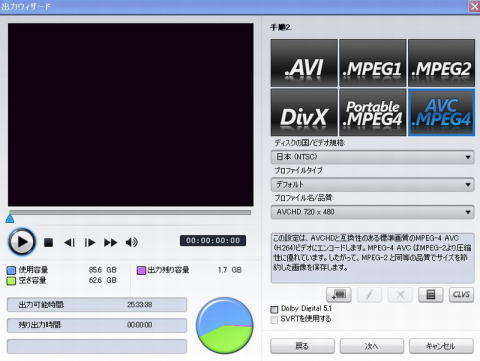
Task: Open the profile details list icon
Action: (x=431, y=295)
